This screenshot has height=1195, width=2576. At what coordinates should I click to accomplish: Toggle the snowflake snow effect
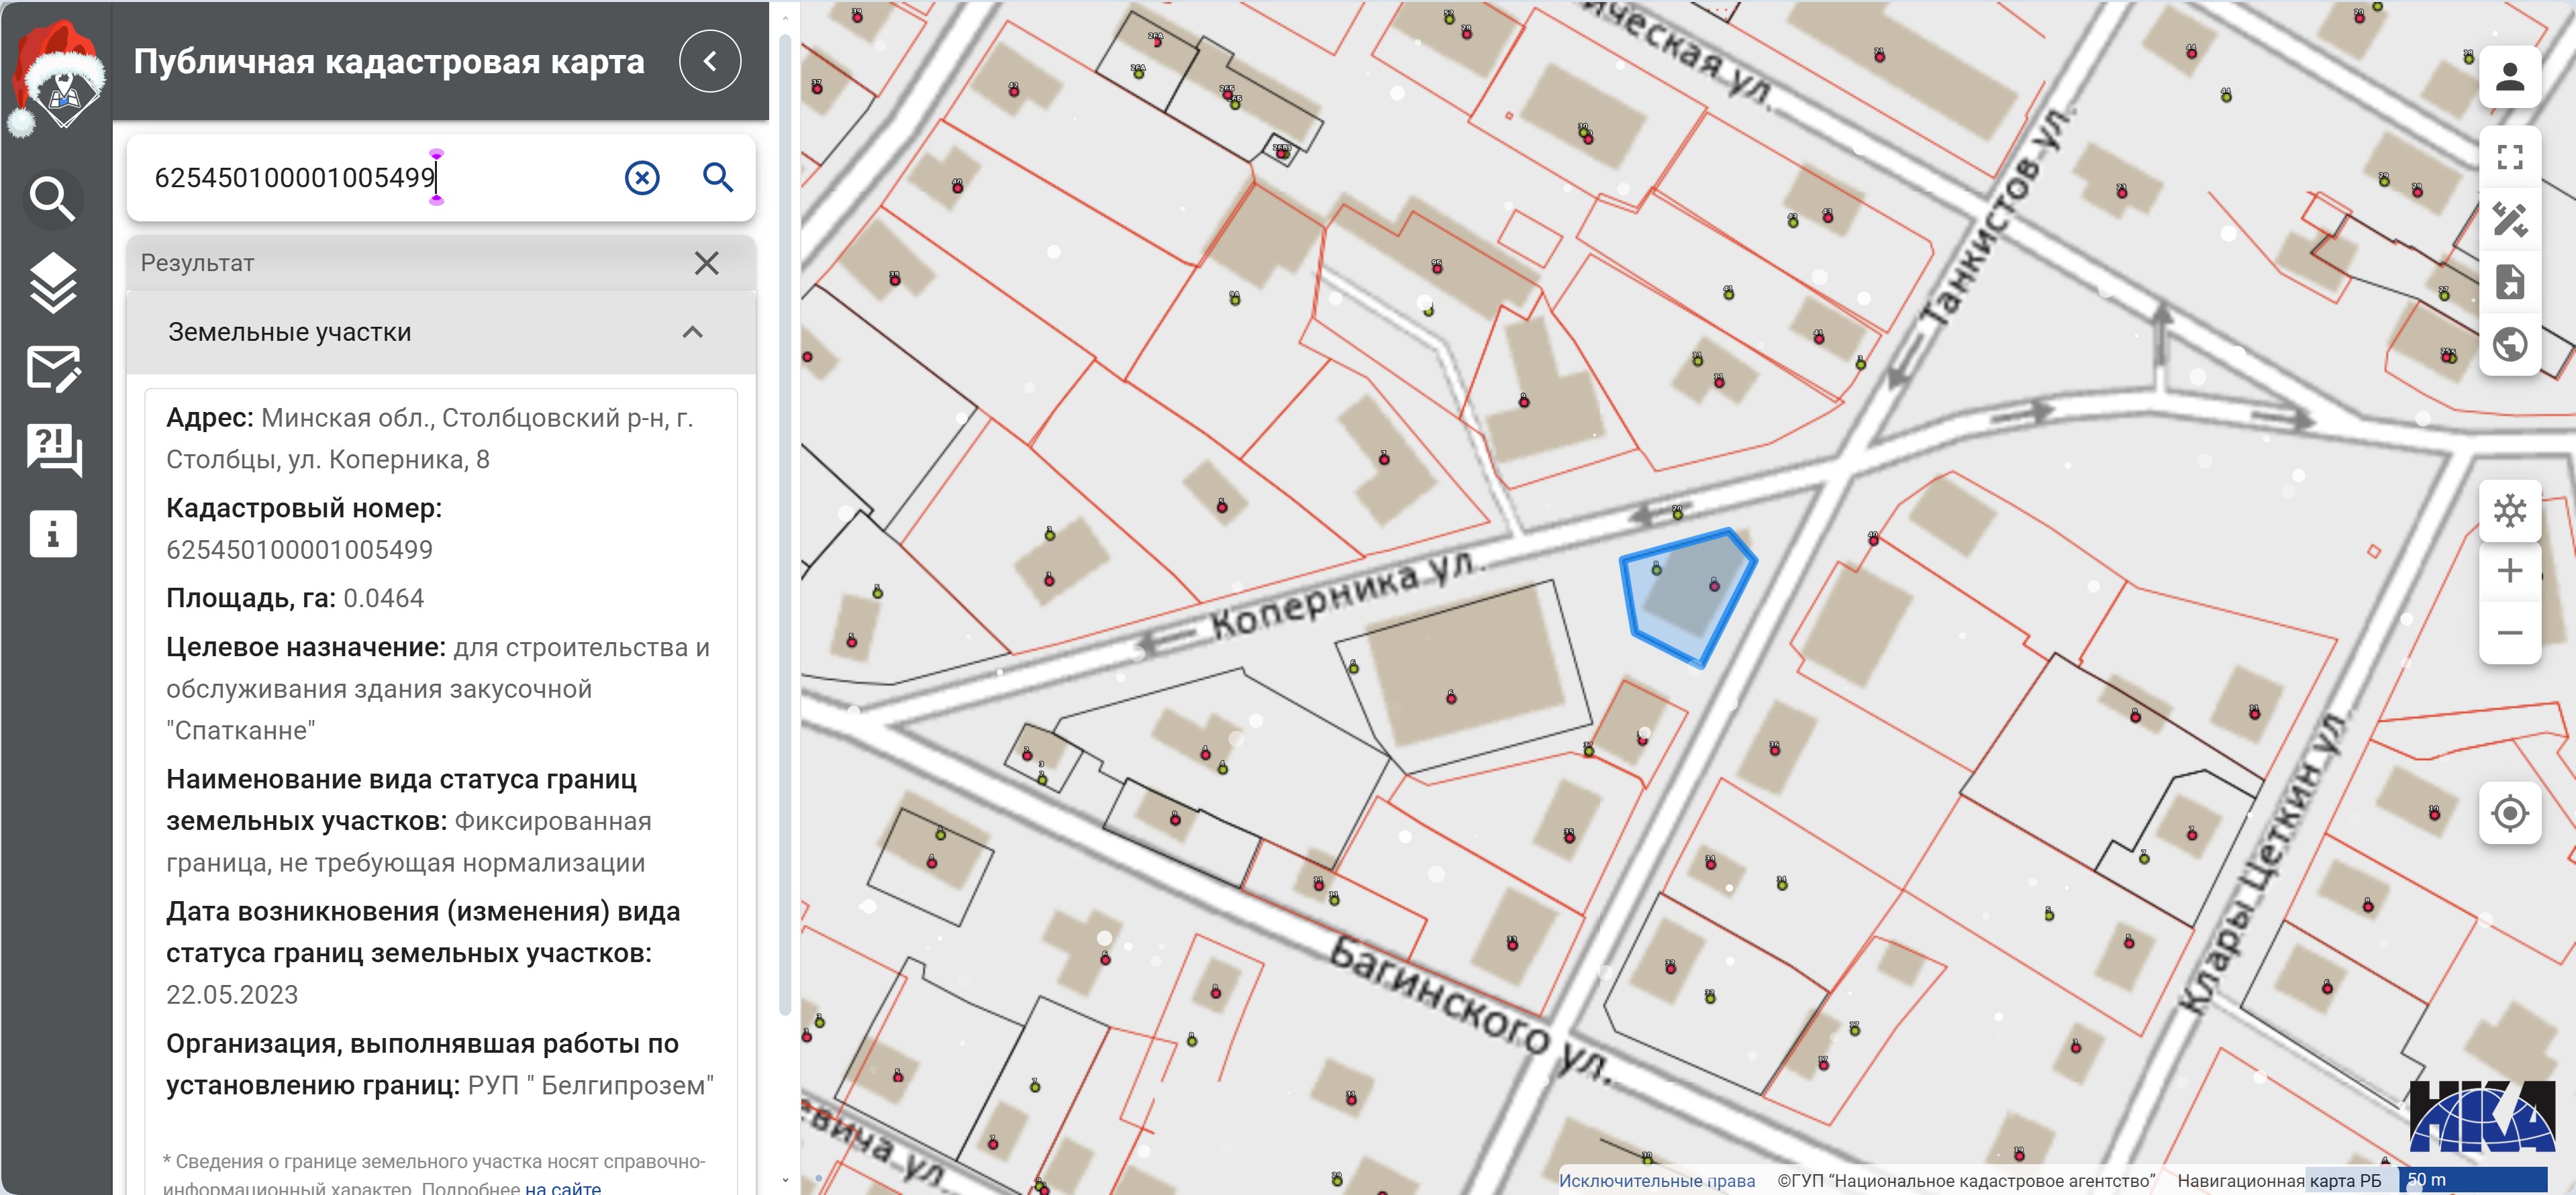[x=2509, y=511]
